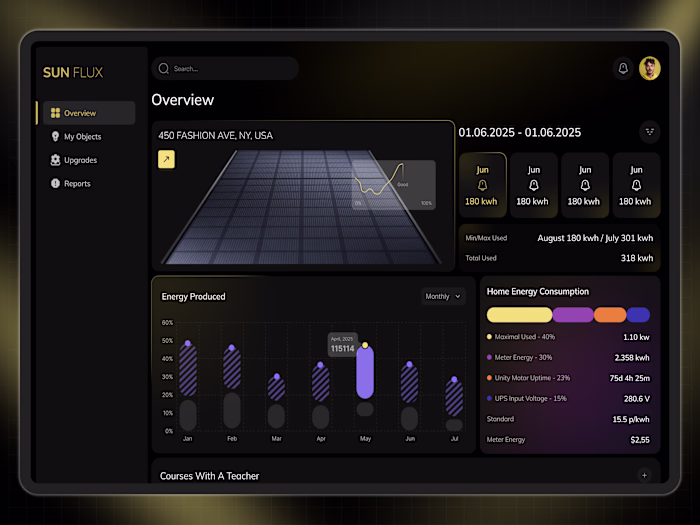Open the Monthly dropdown
Screen dimensions: 700x525
(x=443, y=296)
